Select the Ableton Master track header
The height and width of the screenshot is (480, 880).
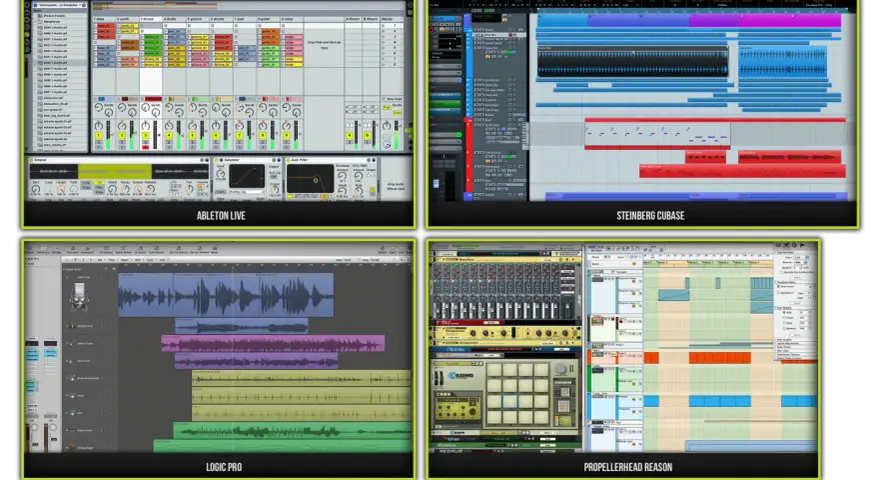tap(392, 19)
